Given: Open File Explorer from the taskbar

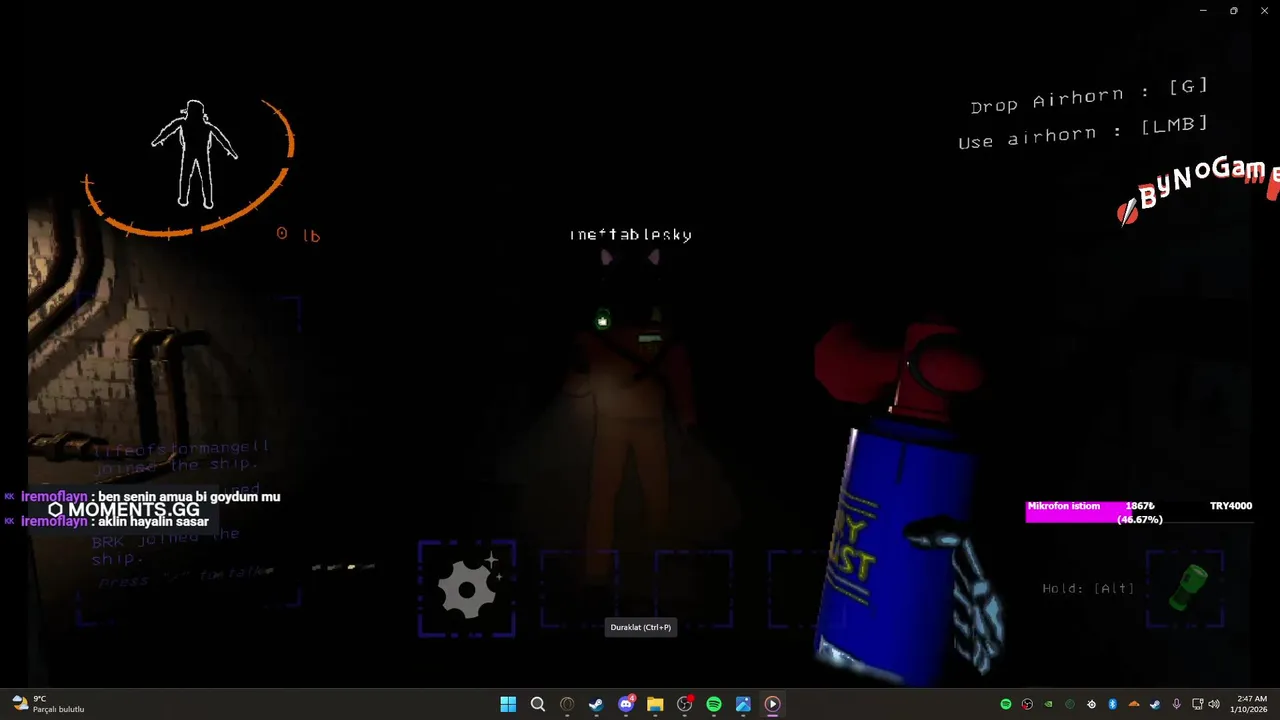Looking at the screenshot, I should point(655,704).
